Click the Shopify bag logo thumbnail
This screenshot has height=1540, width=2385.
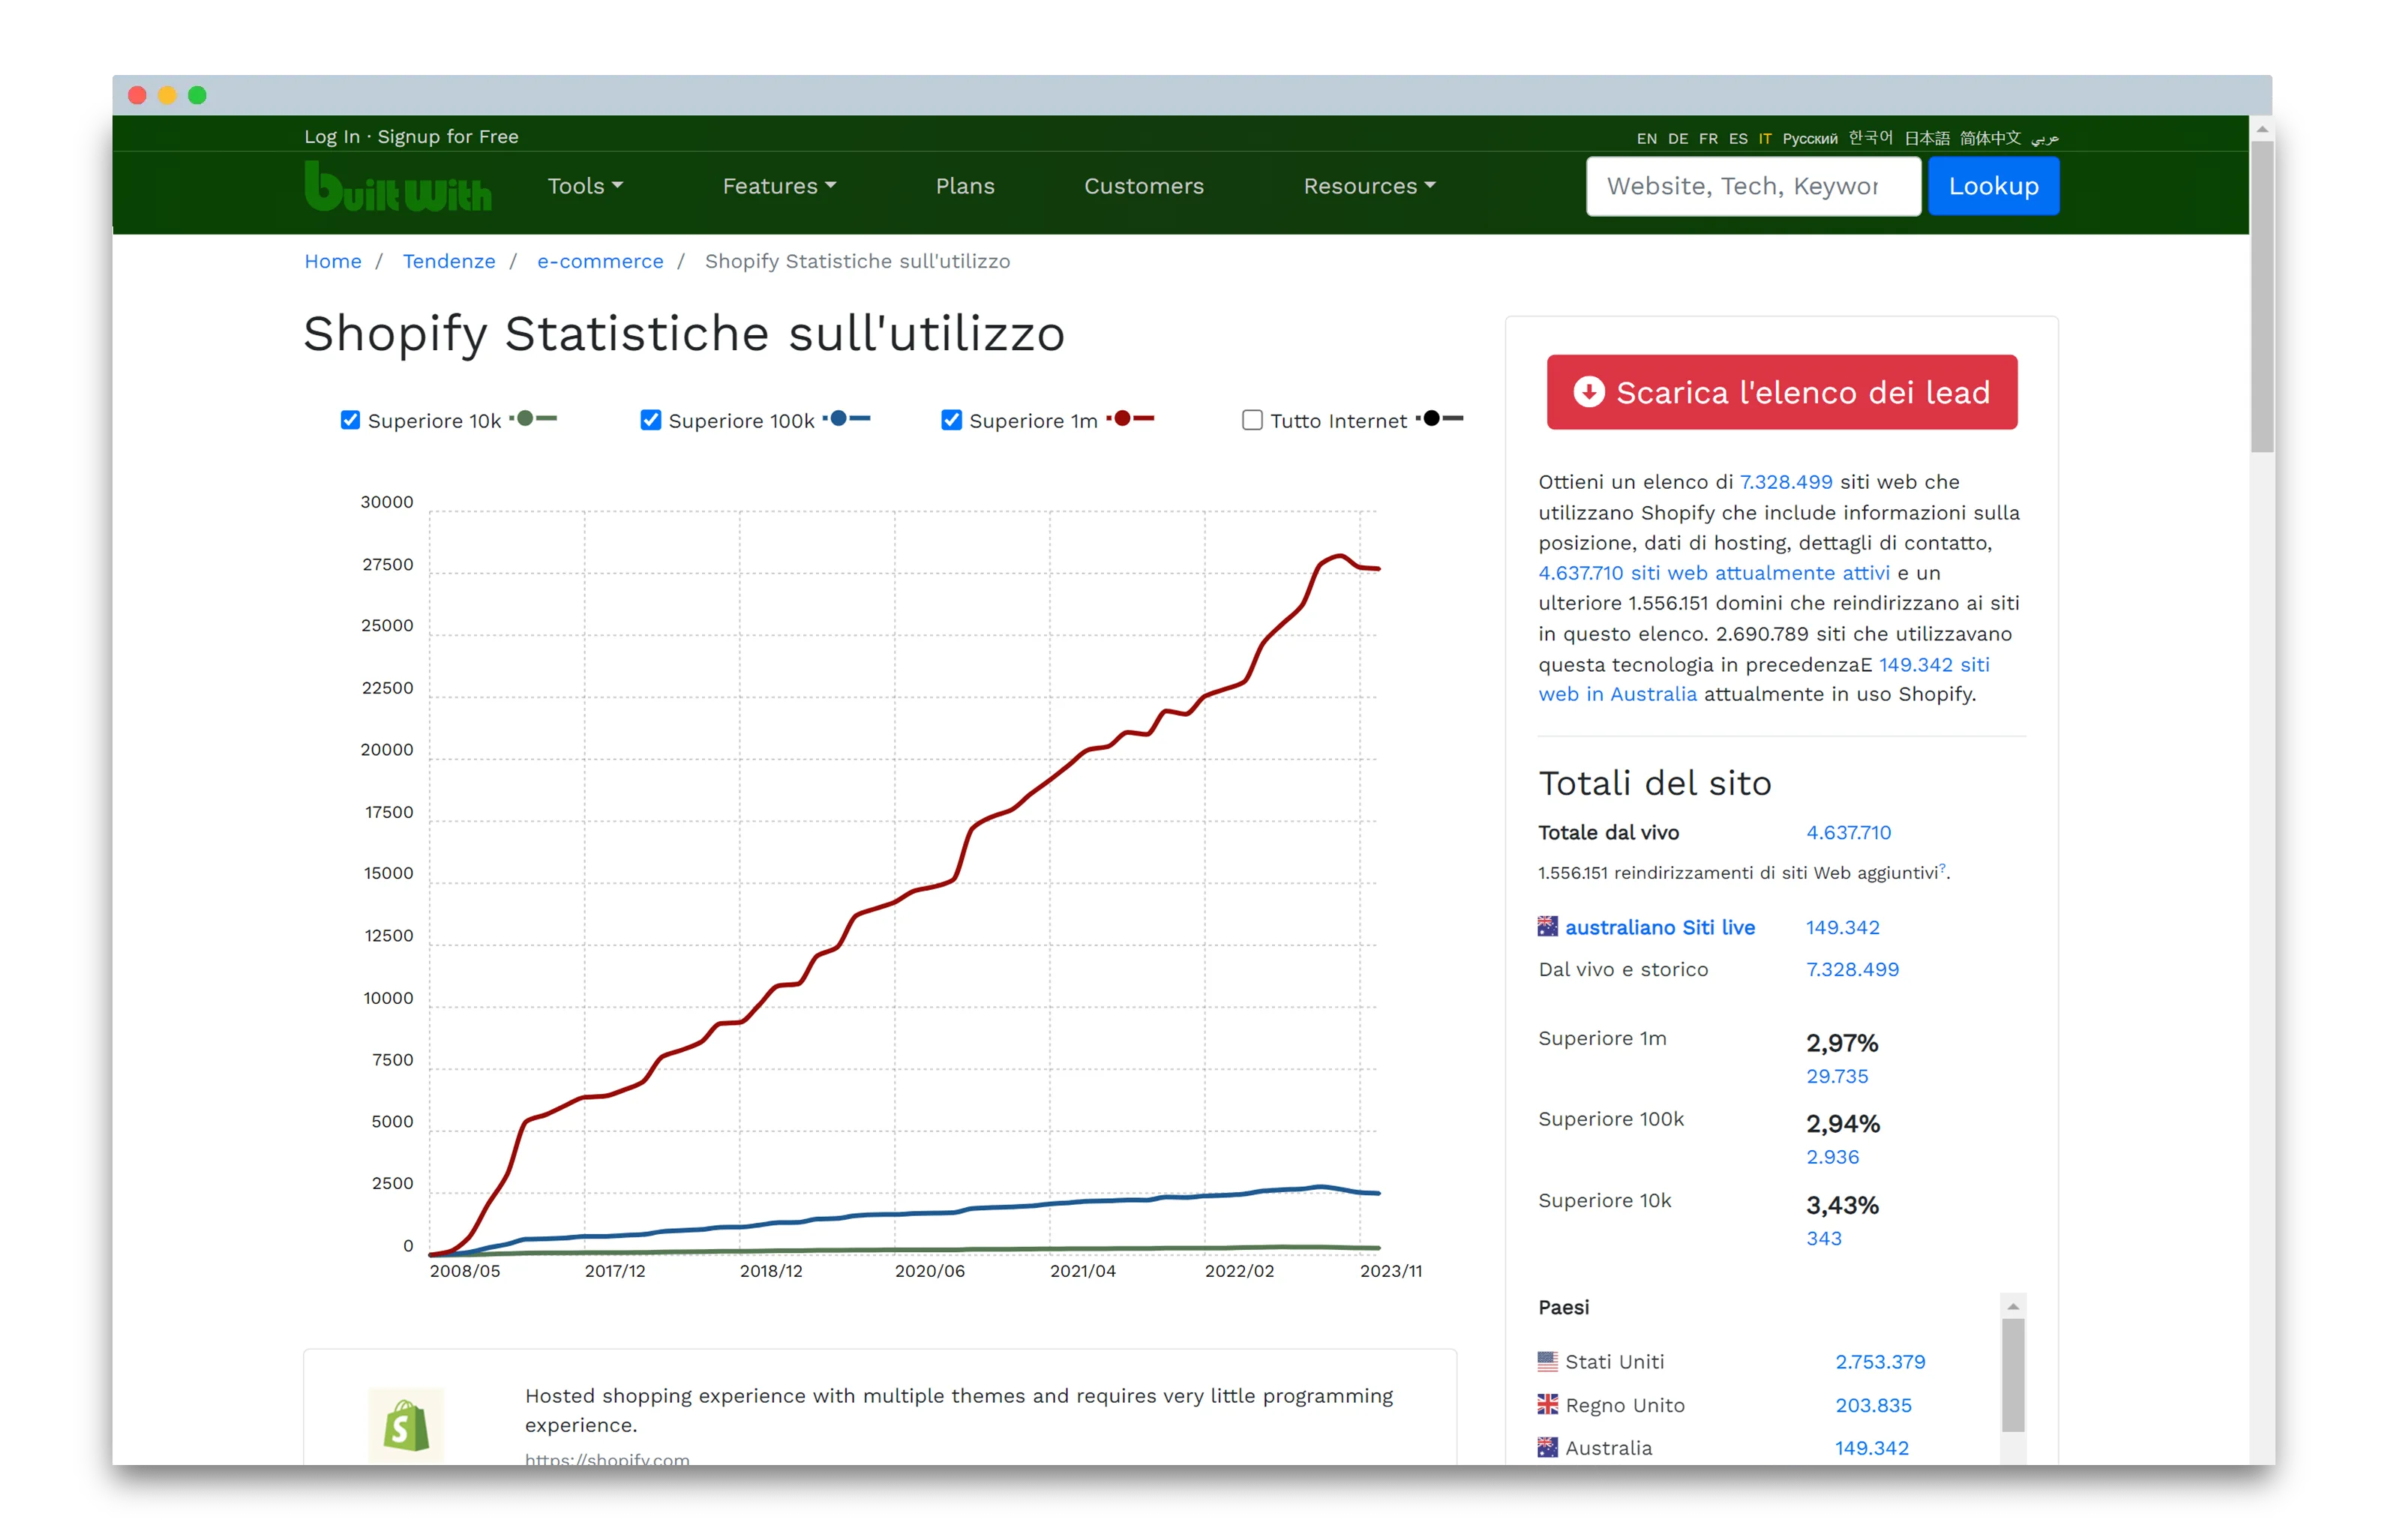tap(405, 1424)
